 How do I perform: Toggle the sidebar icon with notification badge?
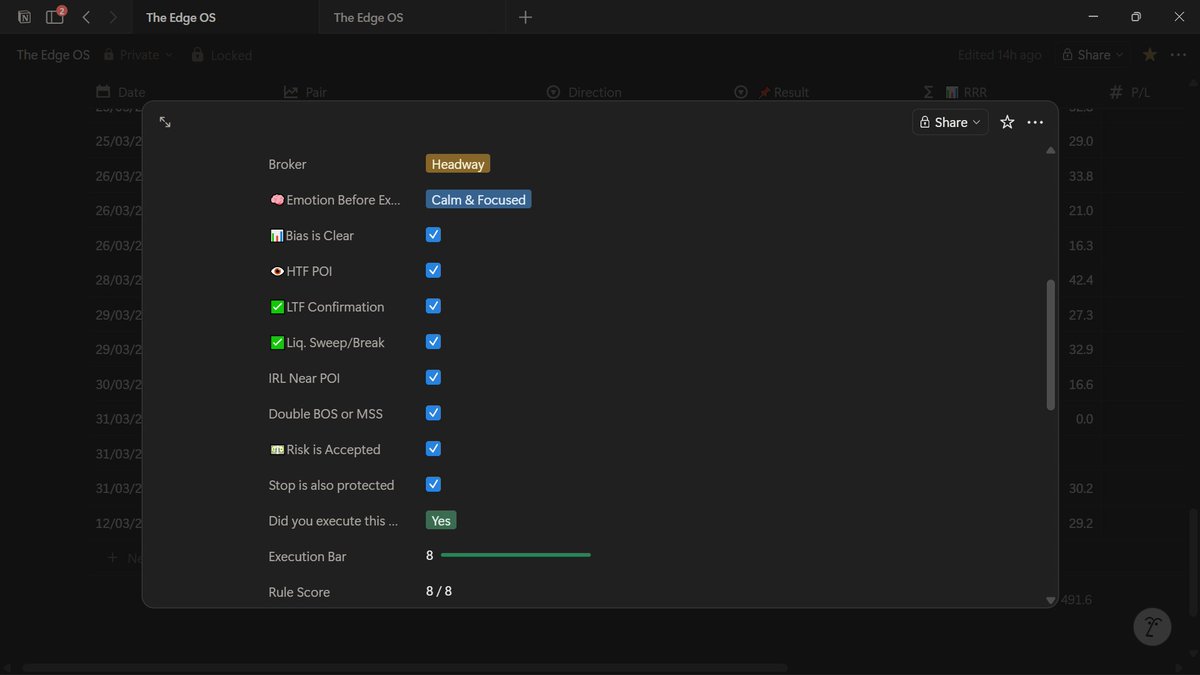(55, 17)
